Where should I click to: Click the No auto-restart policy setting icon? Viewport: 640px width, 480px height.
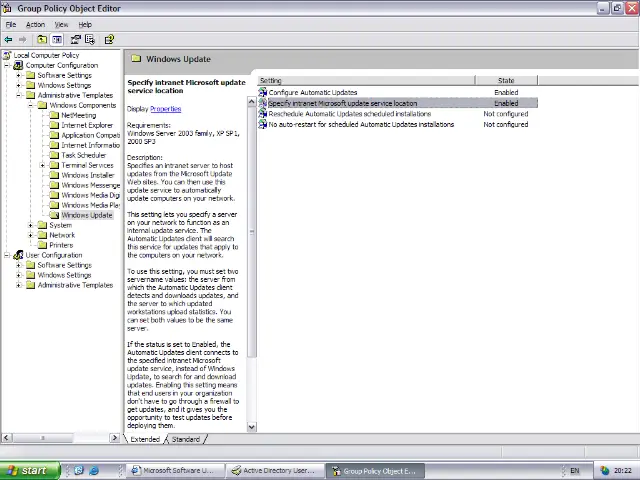263,124
